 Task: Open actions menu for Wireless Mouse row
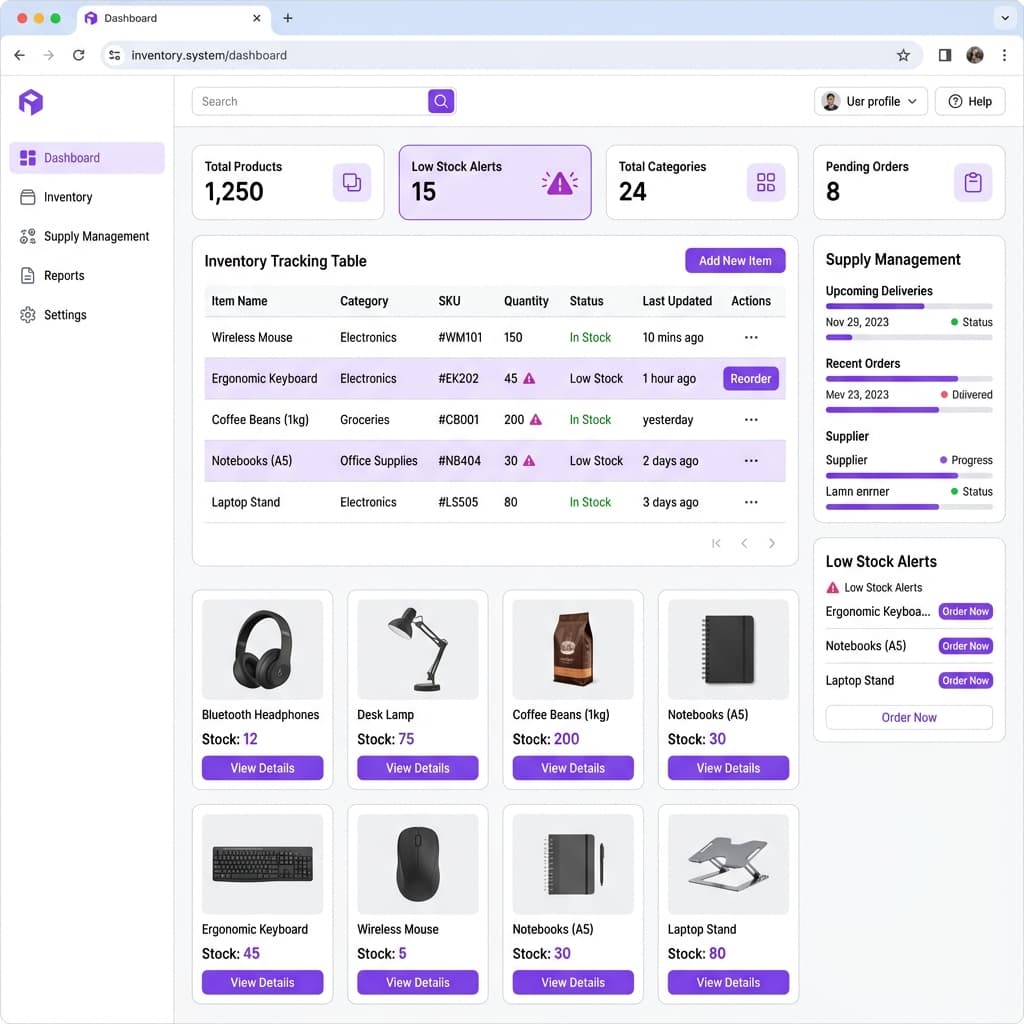click(751, 338)
